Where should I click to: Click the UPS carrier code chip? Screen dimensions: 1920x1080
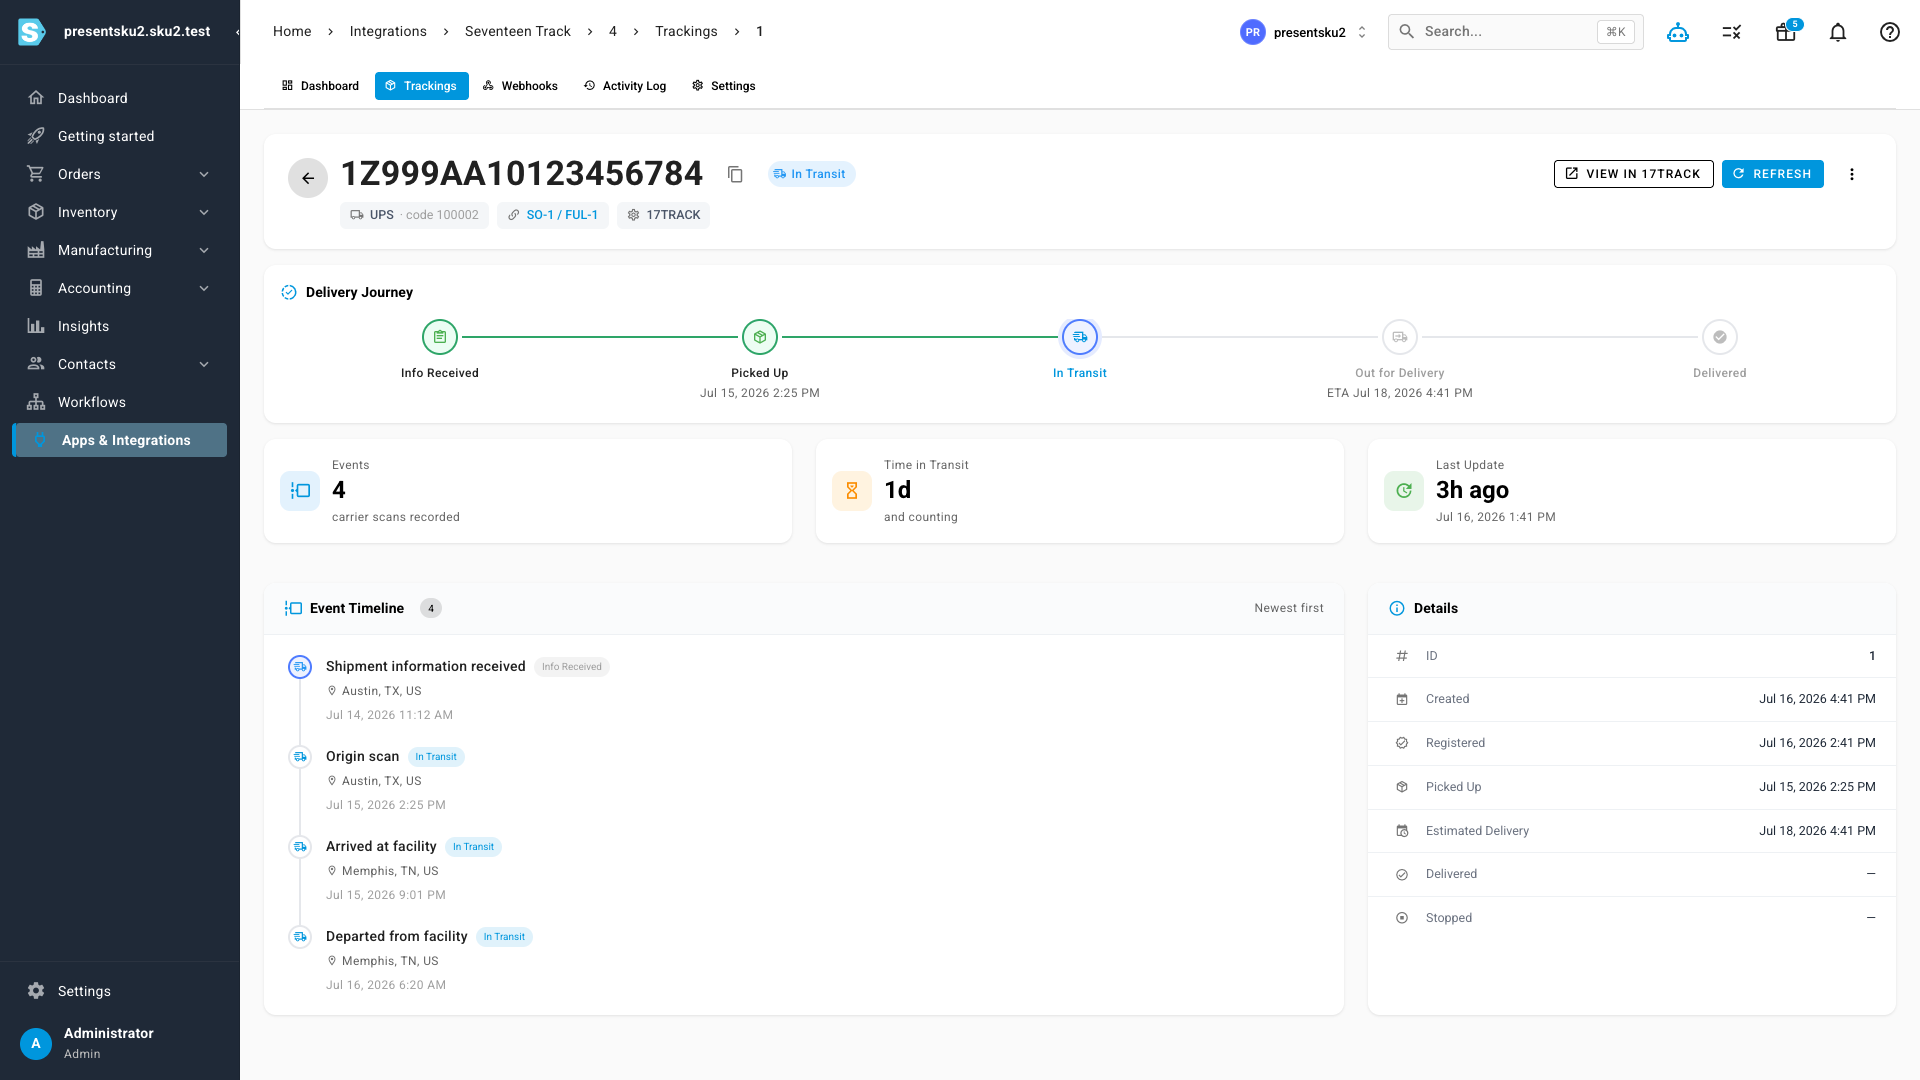414,215
